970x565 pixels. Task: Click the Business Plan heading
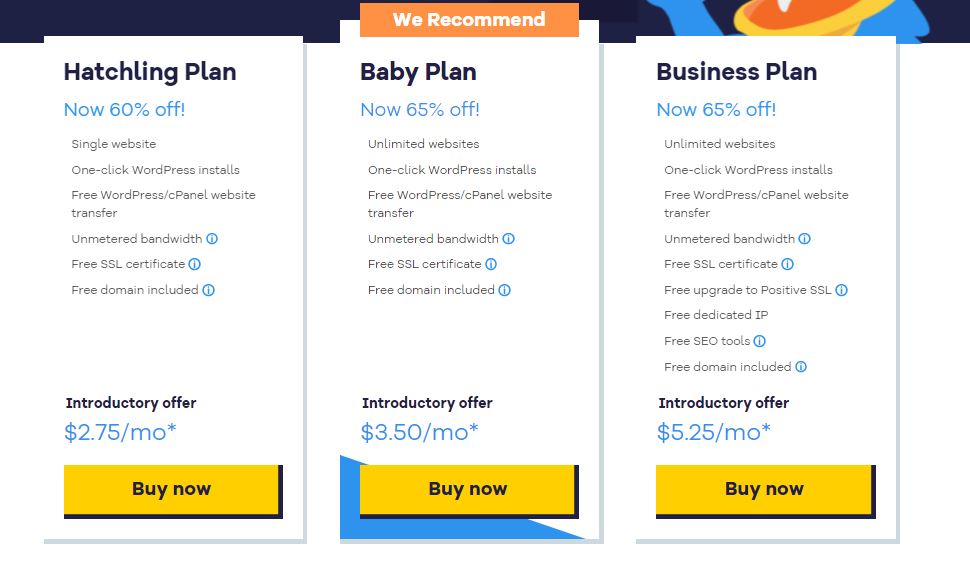pyautogui.click(x=736, y=72)
